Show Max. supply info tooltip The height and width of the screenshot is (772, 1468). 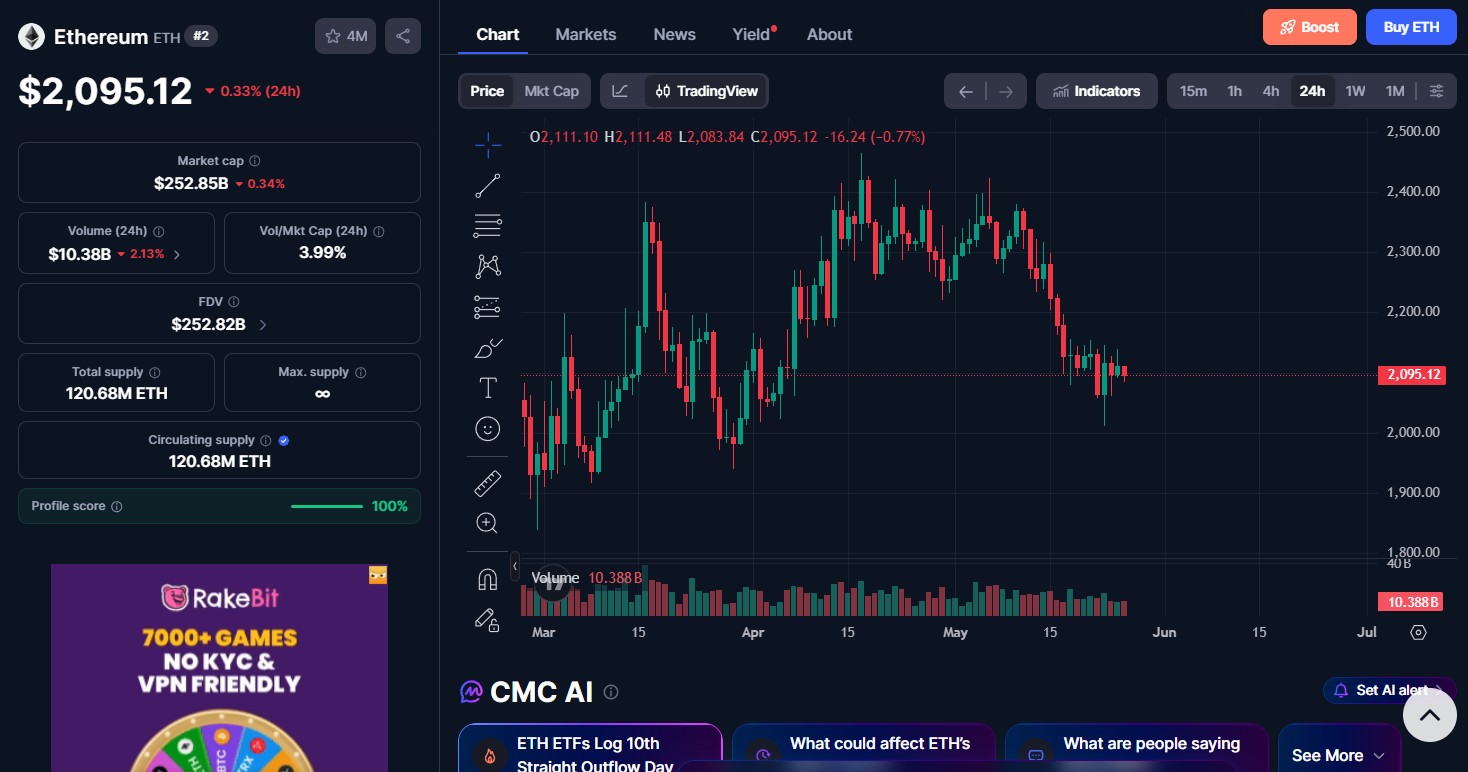pyautogui.click(x=361, y=372)
